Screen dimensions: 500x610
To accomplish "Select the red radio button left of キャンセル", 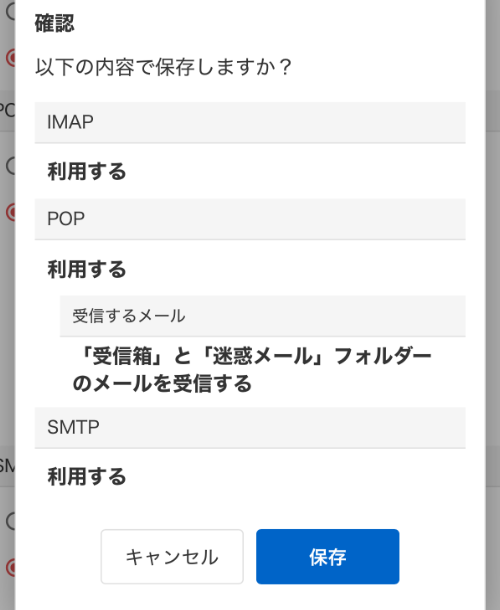I will click(x=11, y=568).
